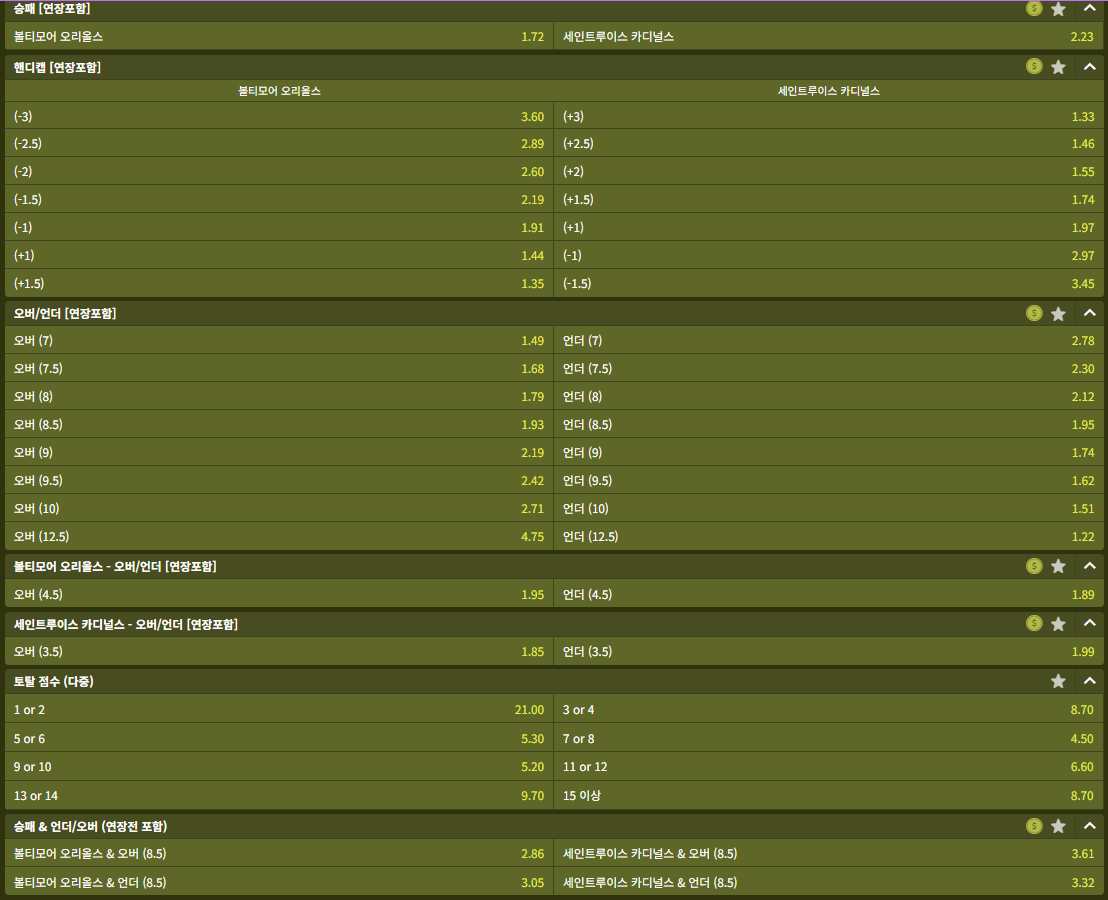Click coin icon in 세인트루이스 카디널스 - 오버/언더 header
The height and width of the screenshot is (900, 1108).
click(1034, 623)
